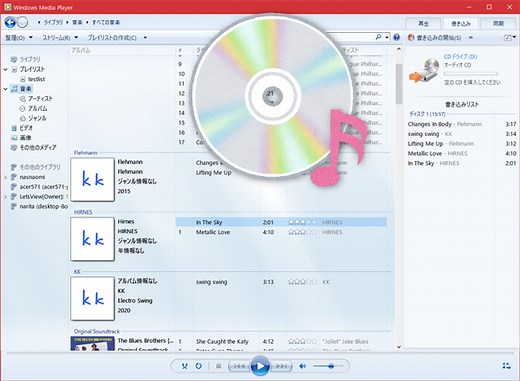Click the Hirnes album art thumbnail

pyautogui.click(x=92, y=239)
